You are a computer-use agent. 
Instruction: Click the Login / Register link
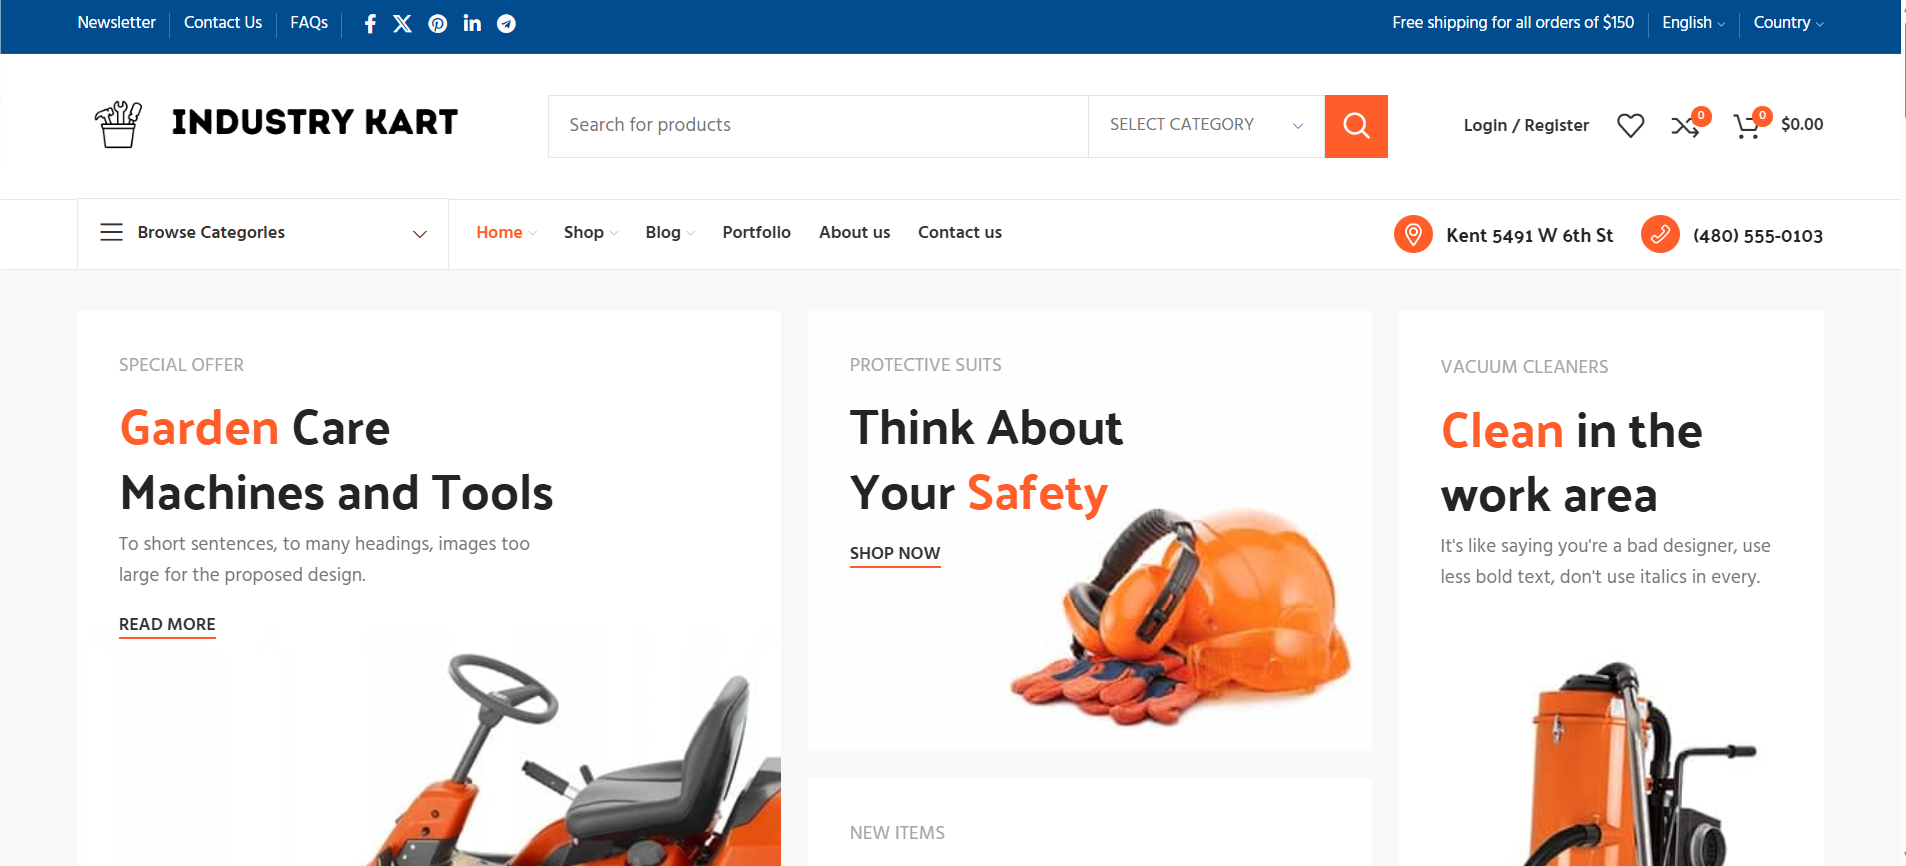click(1526, 126)
